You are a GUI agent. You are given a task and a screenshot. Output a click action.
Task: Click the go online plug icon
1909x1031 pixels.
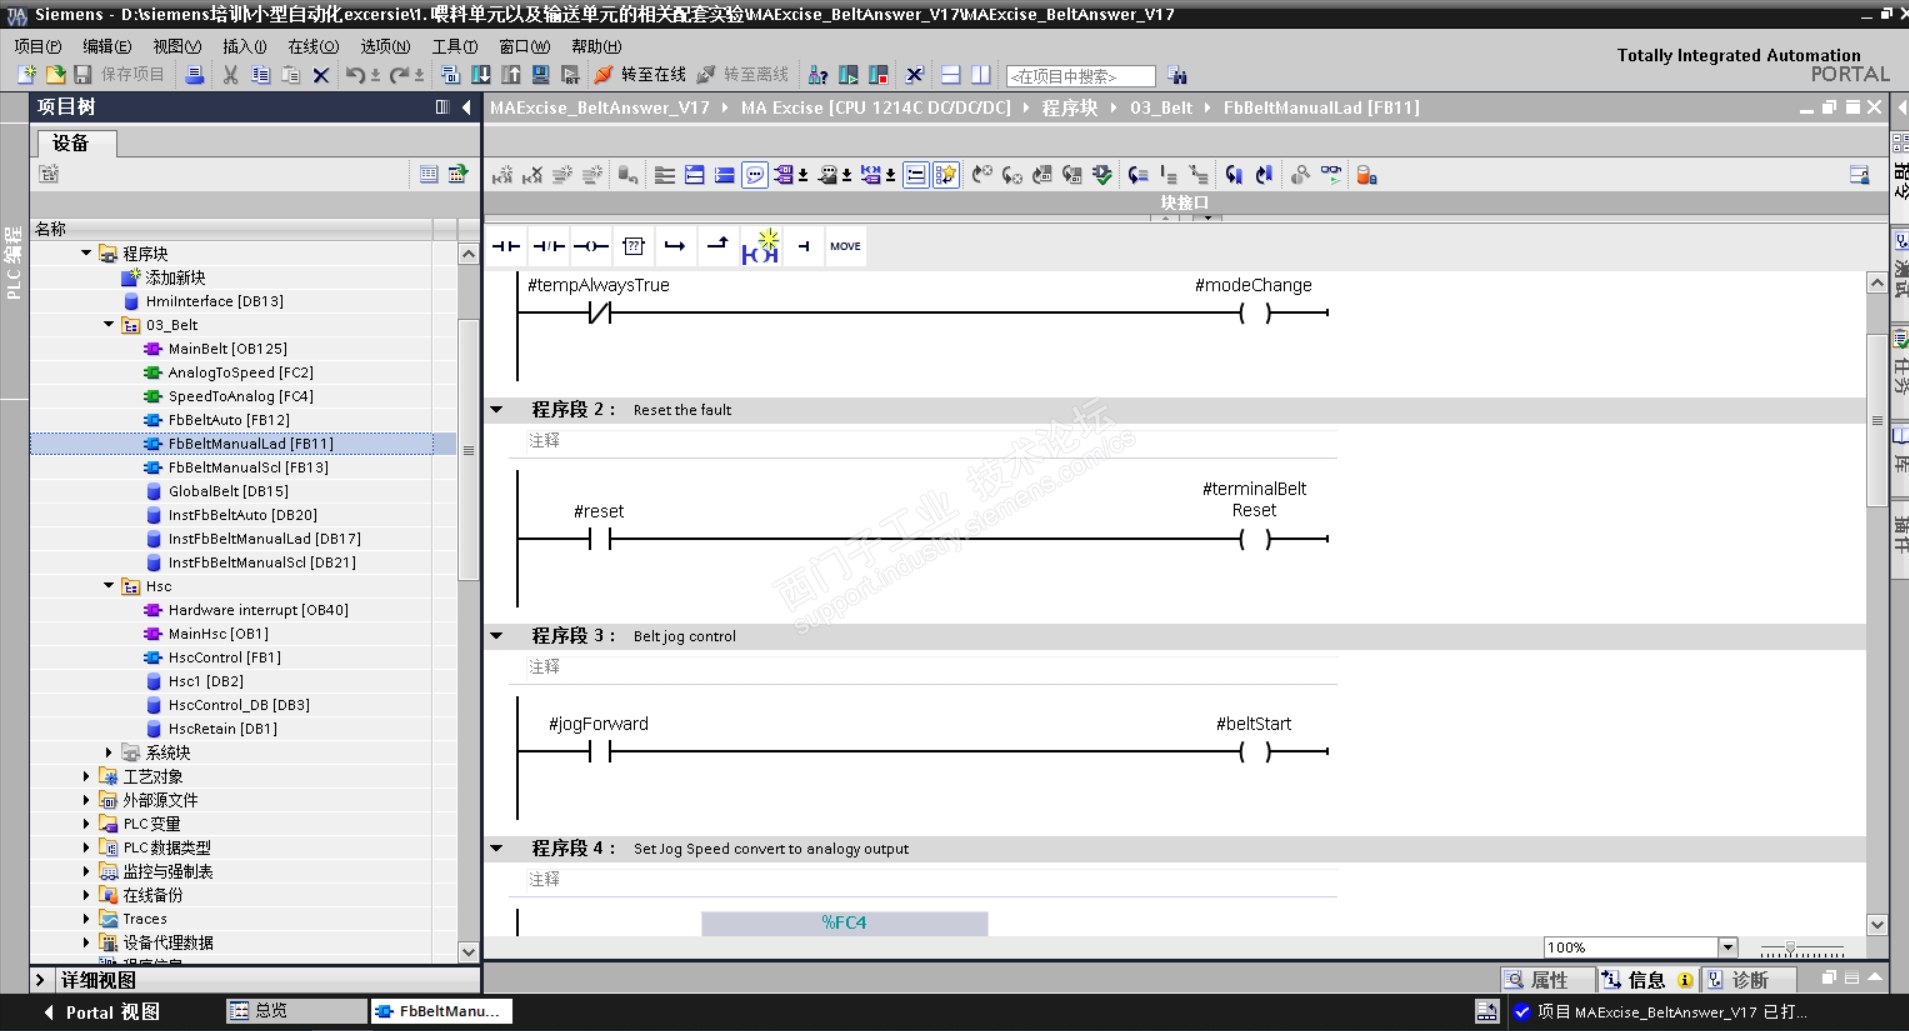tap(603, 75)
